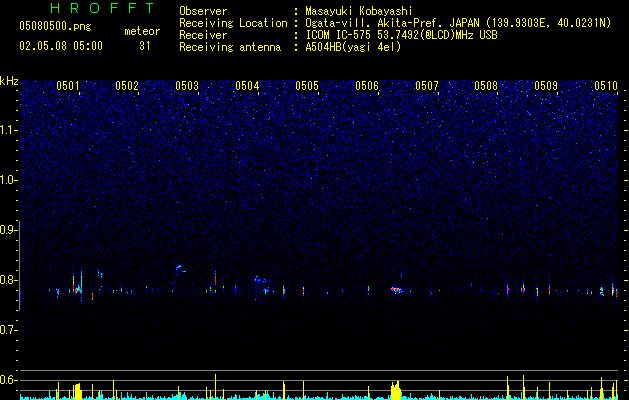
Task: Click the wide meteor echo after 0506
Action: (397, 290)
